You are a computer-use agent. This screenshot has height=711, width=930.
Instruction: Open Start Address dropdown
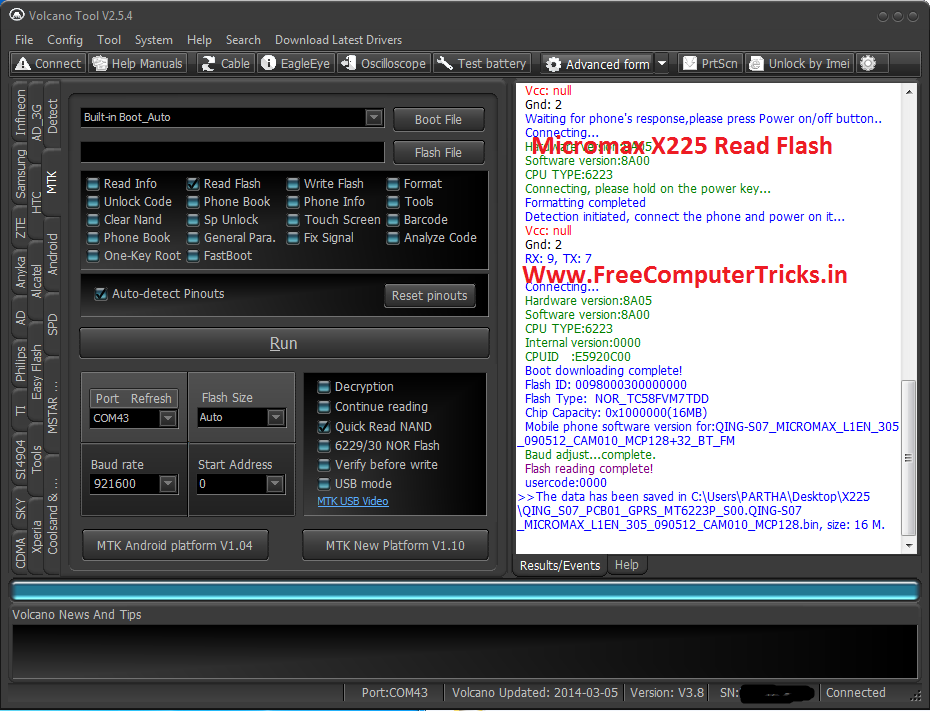275,484
